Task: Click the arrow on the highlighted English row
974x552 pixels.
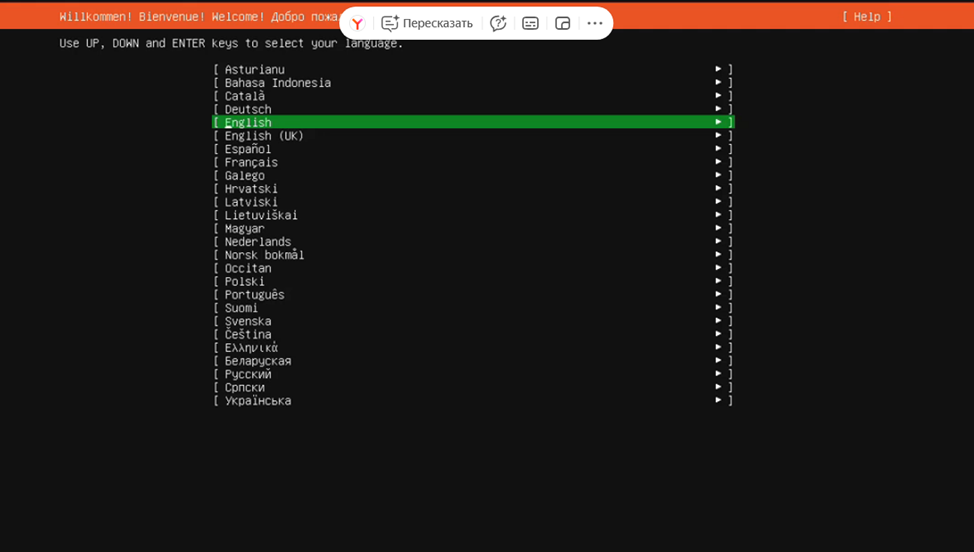Action: (x=718, y=122)
